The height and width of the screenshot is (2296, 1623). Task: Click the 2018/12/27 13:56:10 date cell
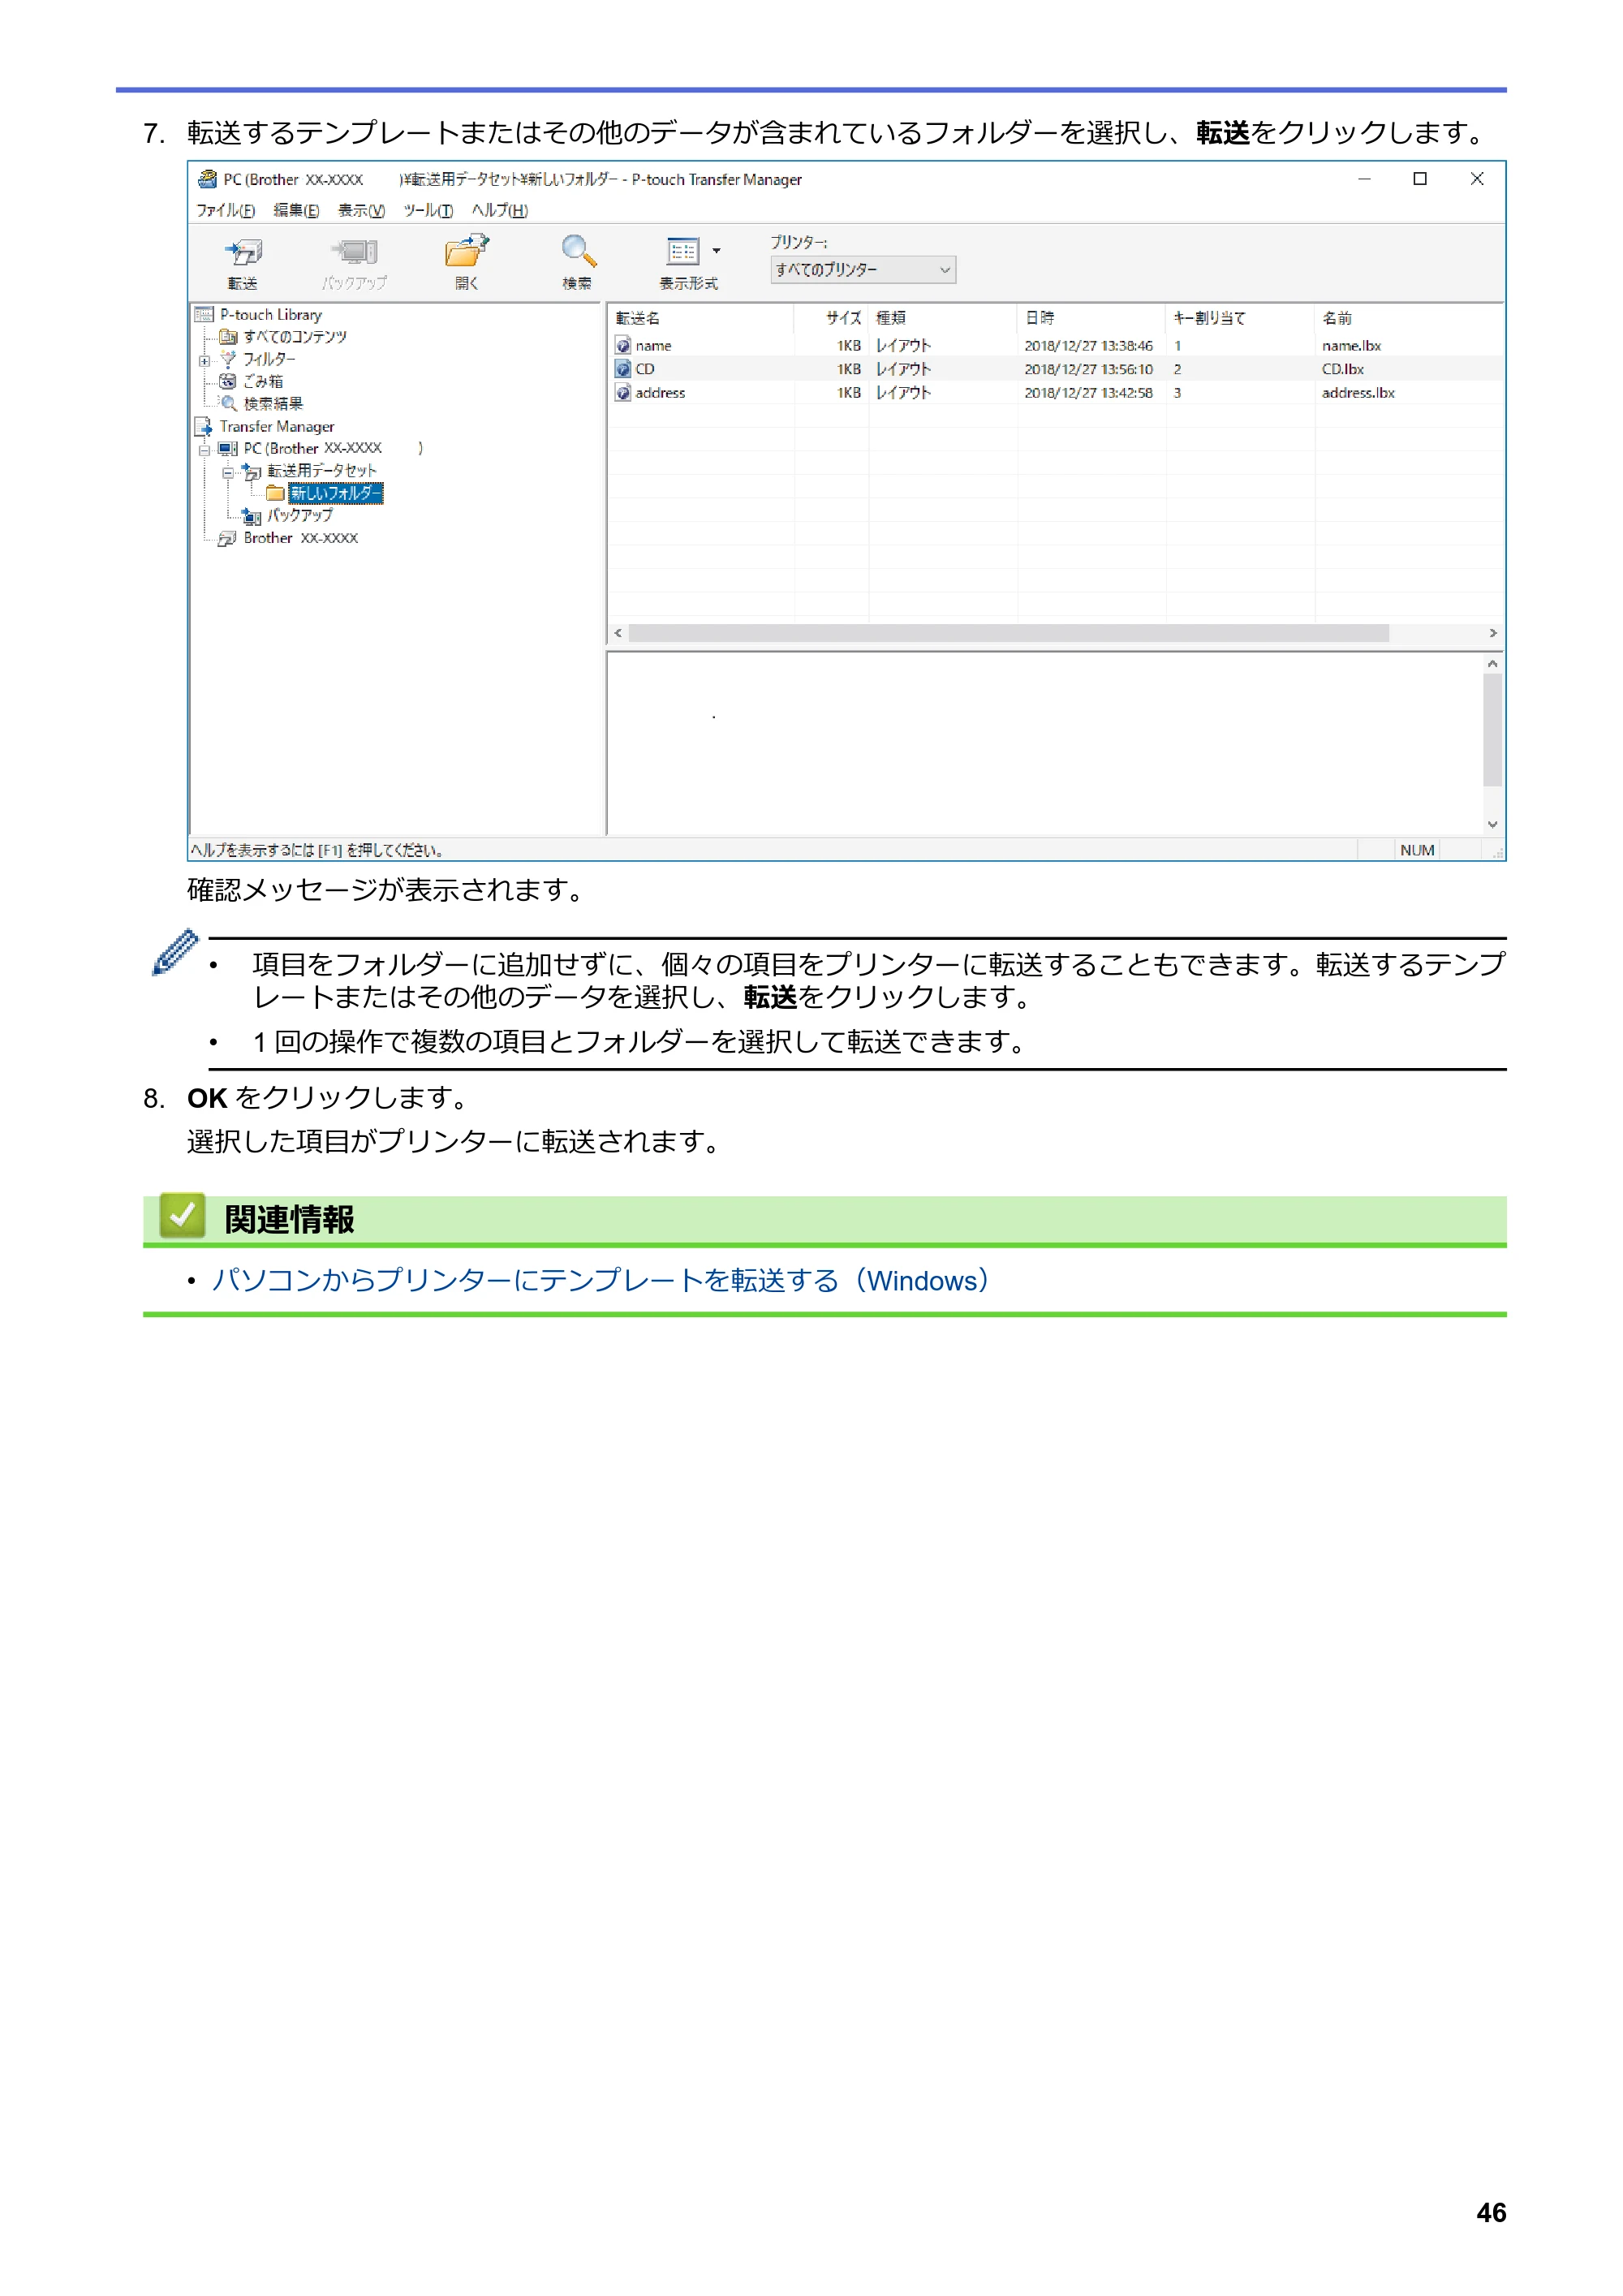tap(1088, 370)
